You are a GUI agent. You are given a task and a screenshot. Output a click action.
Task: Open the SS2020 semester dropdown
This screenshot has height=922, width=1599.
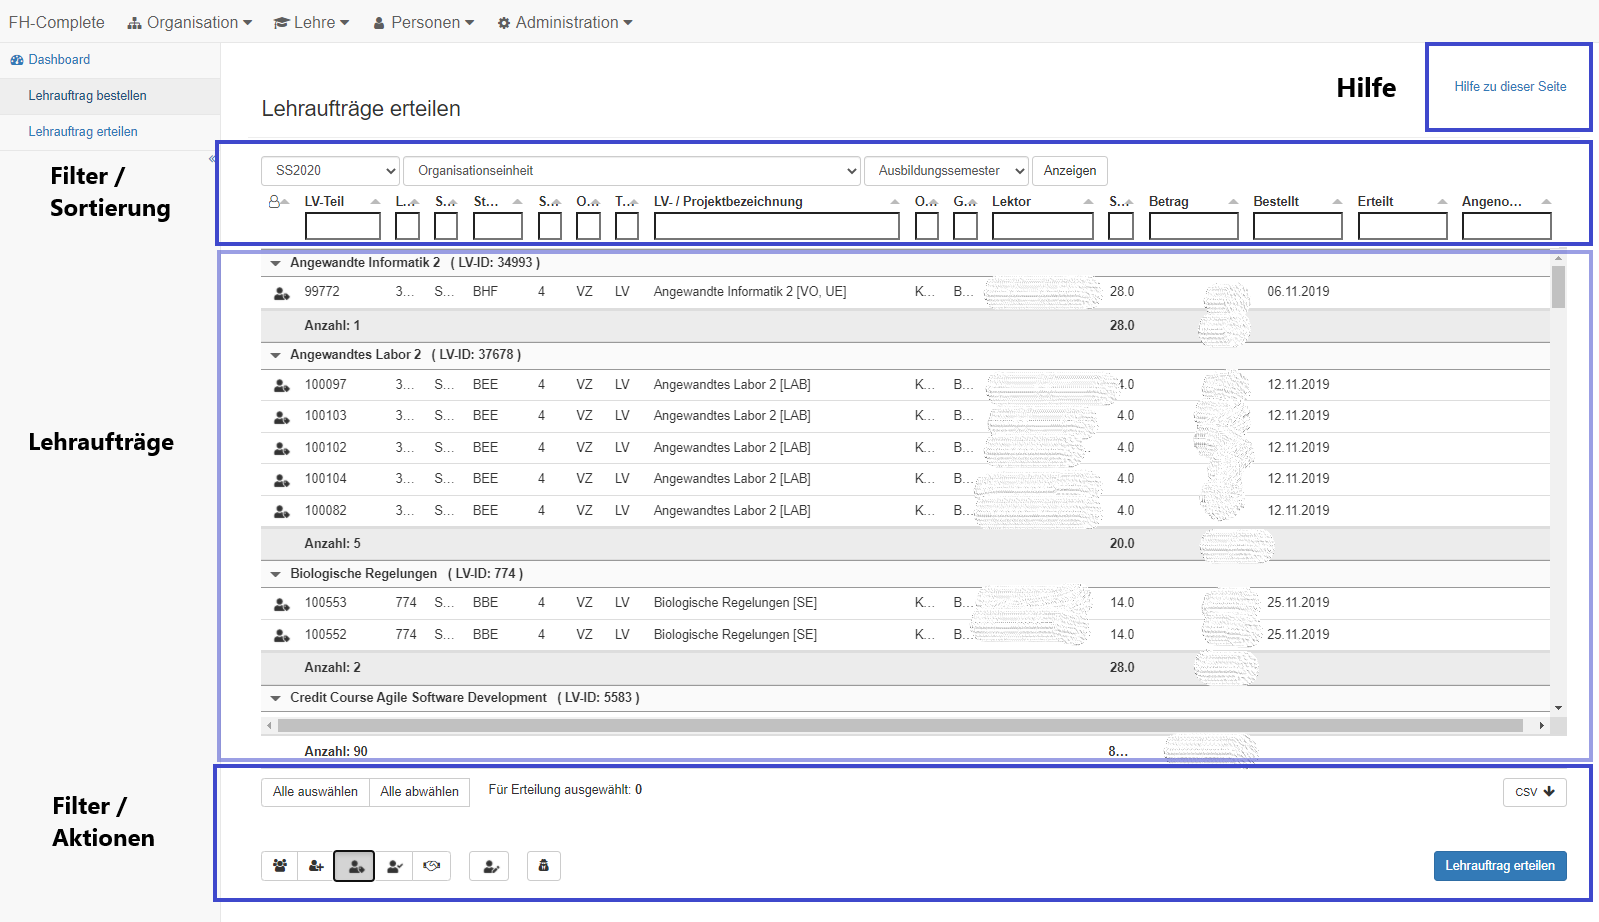tap(330, 171)
